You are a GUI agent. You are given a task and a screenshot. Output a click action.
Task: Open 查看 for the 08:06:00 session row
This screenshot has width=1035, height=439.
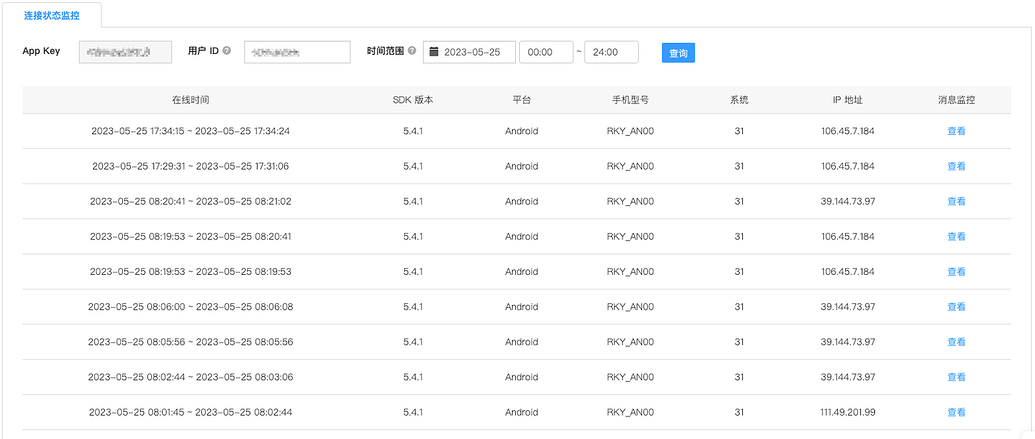[x=956, y=306]
